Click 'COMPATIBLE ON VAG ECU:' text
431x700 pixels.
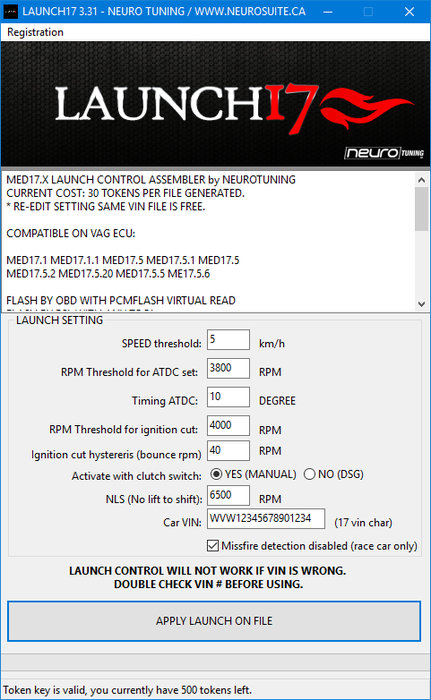click(71, 233)
